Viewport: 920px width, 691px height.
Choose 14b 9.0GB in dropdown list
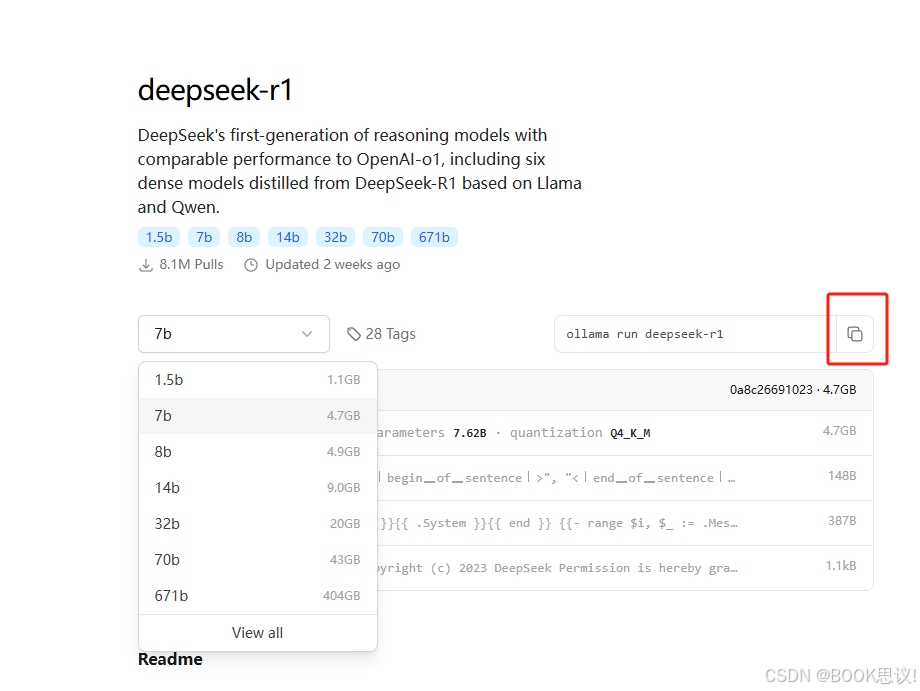(258, 488)
